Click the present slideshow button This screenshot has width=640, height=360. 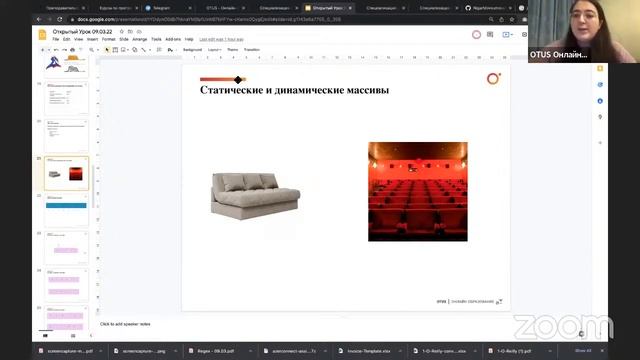click(x=506, y=35)
